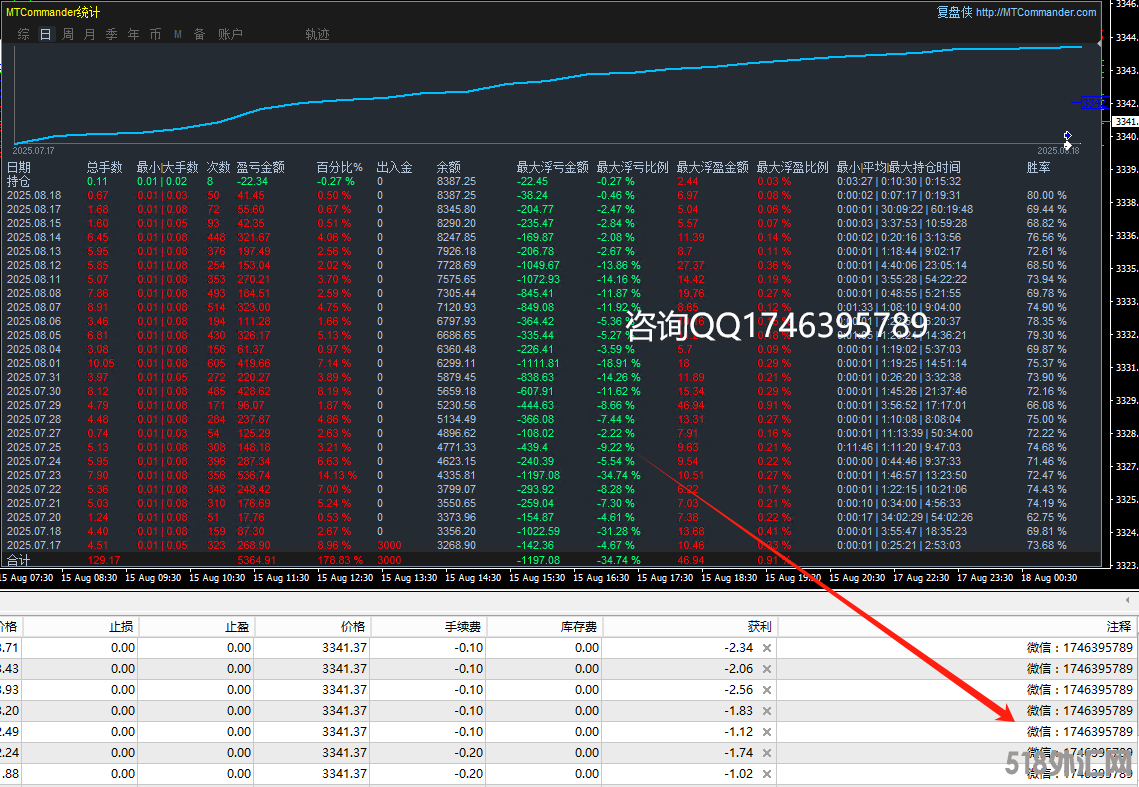The height and width of the screenshot is (787, 1139).
Task: Close the order with profit -2.34
Action: pos(767,647)
